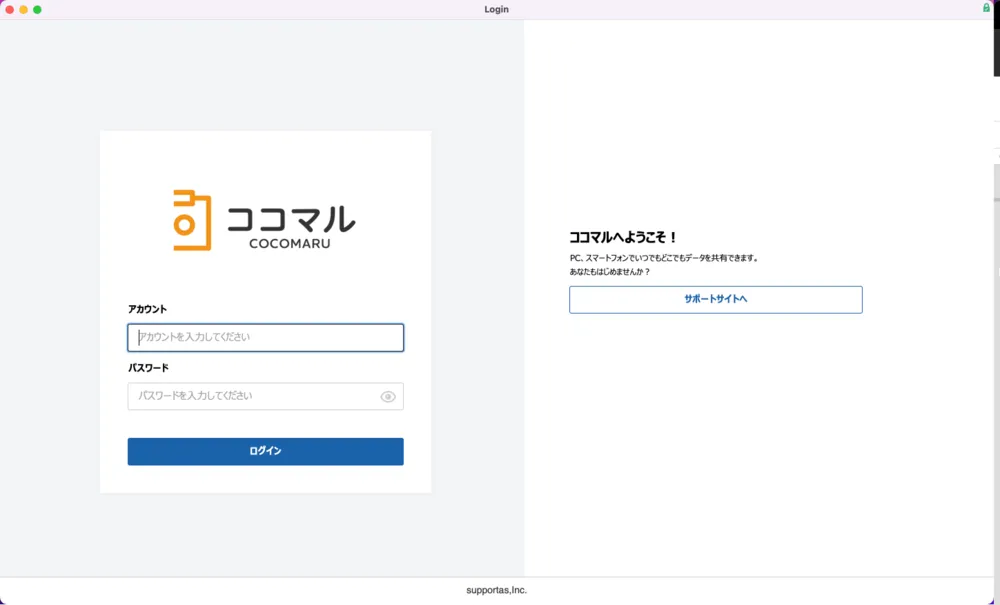Click the PC、スマートフォン description line
This screenshot has height=605, width=1000.
tap(664, 258)
